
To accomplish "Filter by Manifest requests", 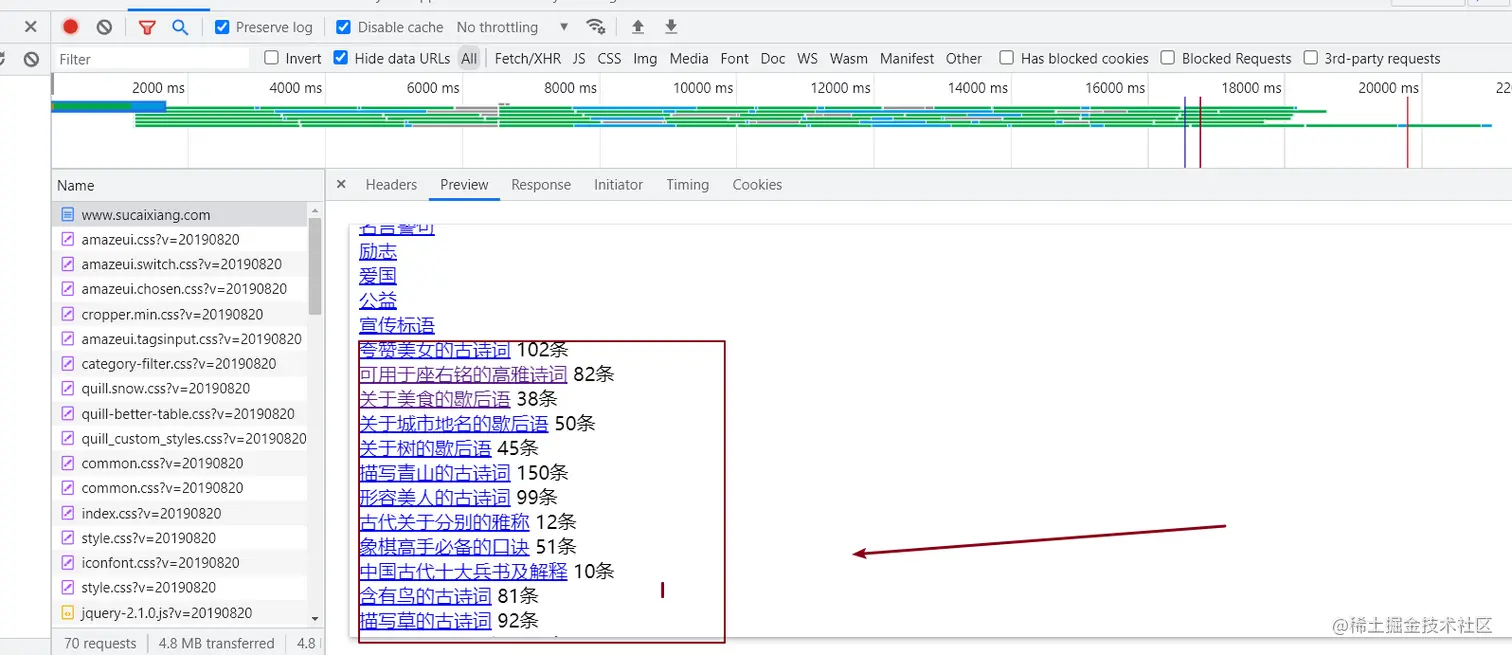I will [907, 59].
